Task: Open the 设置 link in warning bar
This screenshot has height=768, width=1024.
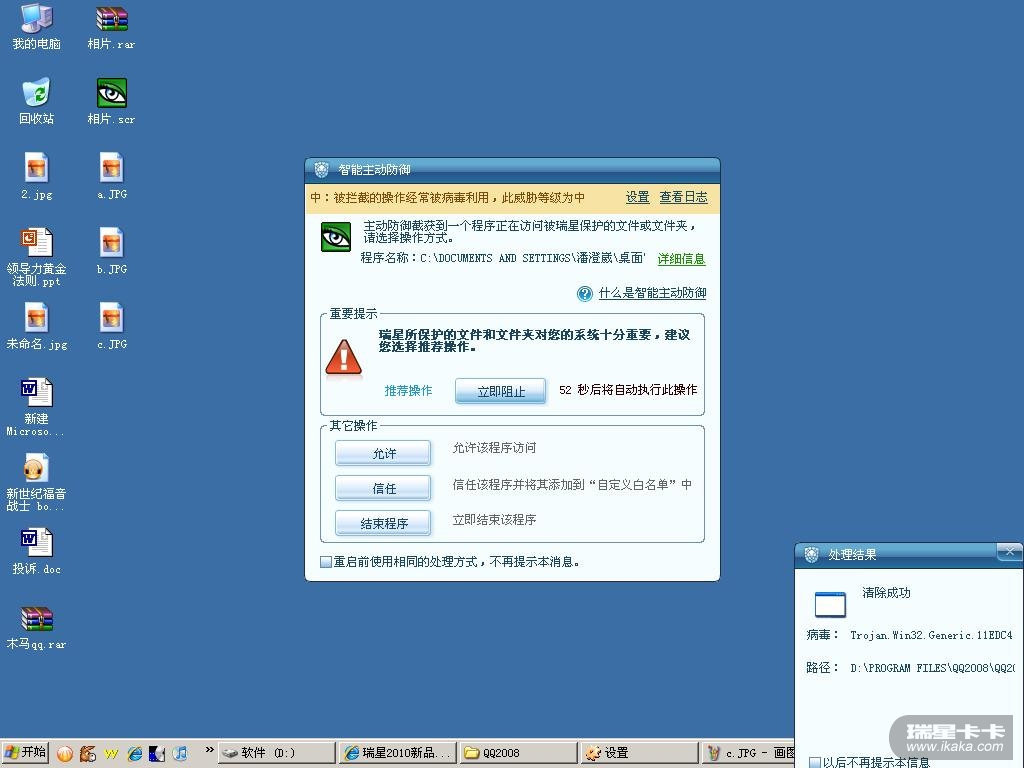Action: [x=637, y=197]
